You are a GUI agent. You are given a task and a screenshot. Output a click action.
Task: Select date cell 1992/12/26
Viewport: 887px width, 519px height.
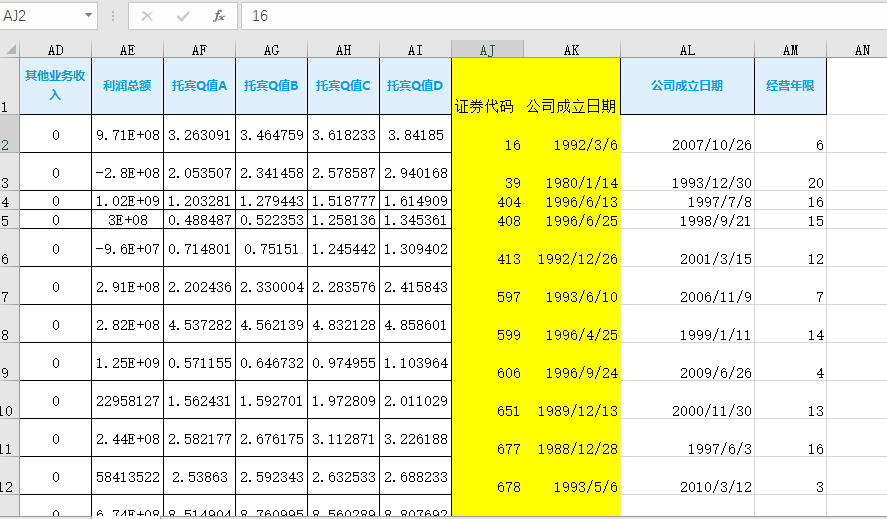pos(571,248)
